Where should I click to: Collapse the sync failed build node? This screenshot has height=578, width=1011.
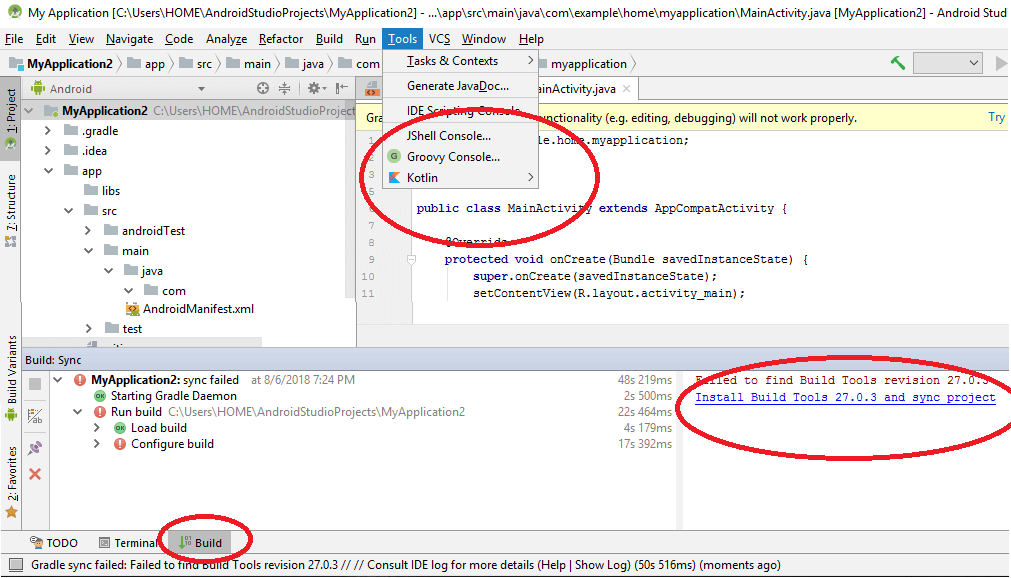58,380
